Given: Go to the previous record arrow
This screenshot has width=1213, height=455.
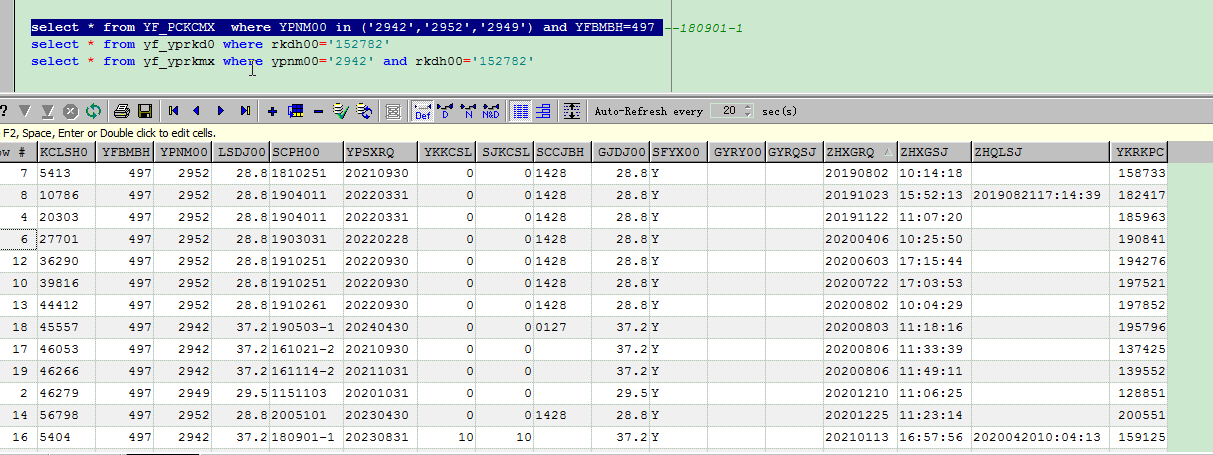Looking at the screenshot, I should coord(196,111).
